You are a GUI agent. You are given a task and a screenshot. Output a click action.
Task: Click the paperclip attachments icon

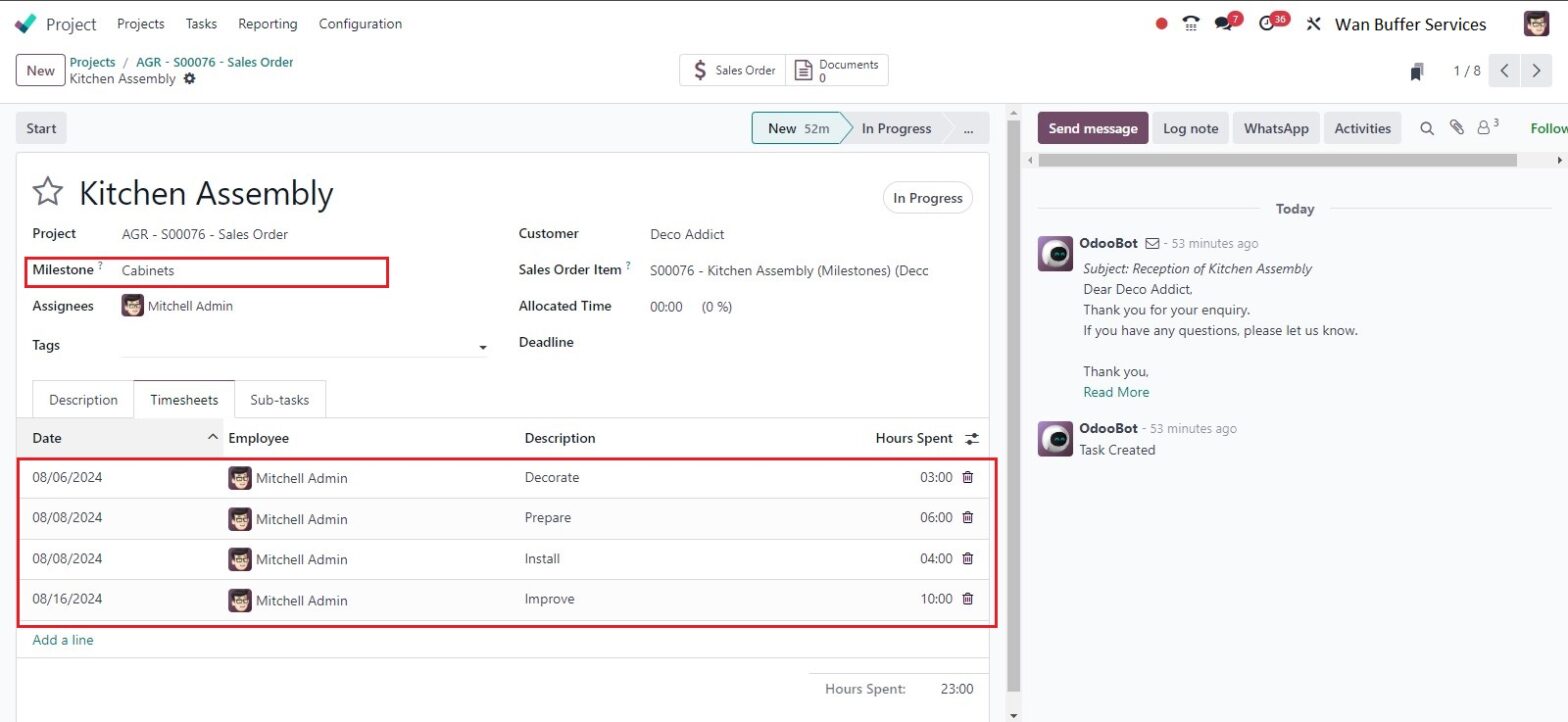pos(1456,128)
